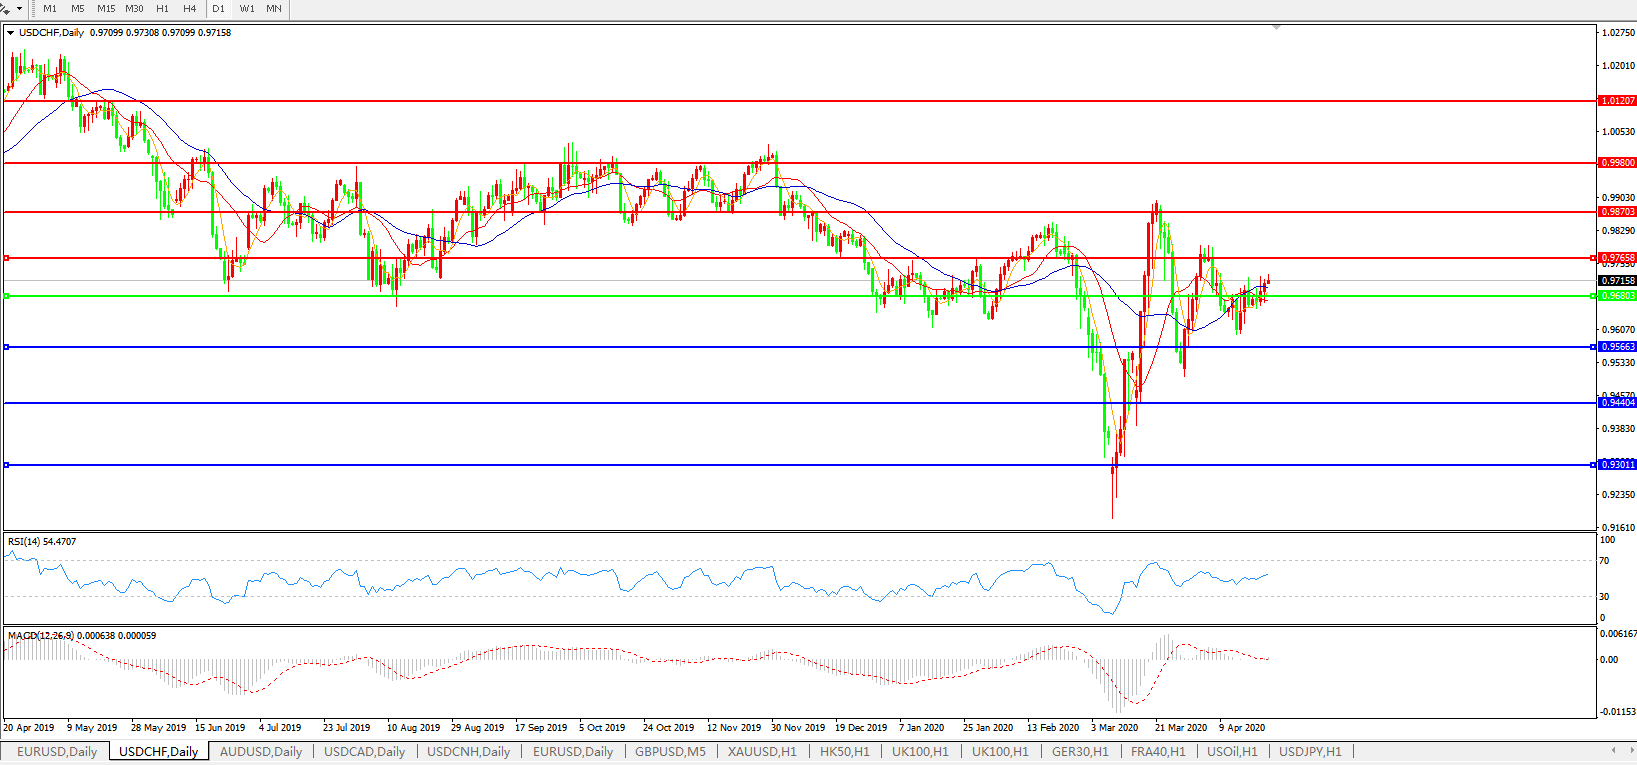Image resolution: width=1637 pixels, height=765 pixels.
Task: Select the red 0.97658 line's left handle
Action: tap(7, 258)
